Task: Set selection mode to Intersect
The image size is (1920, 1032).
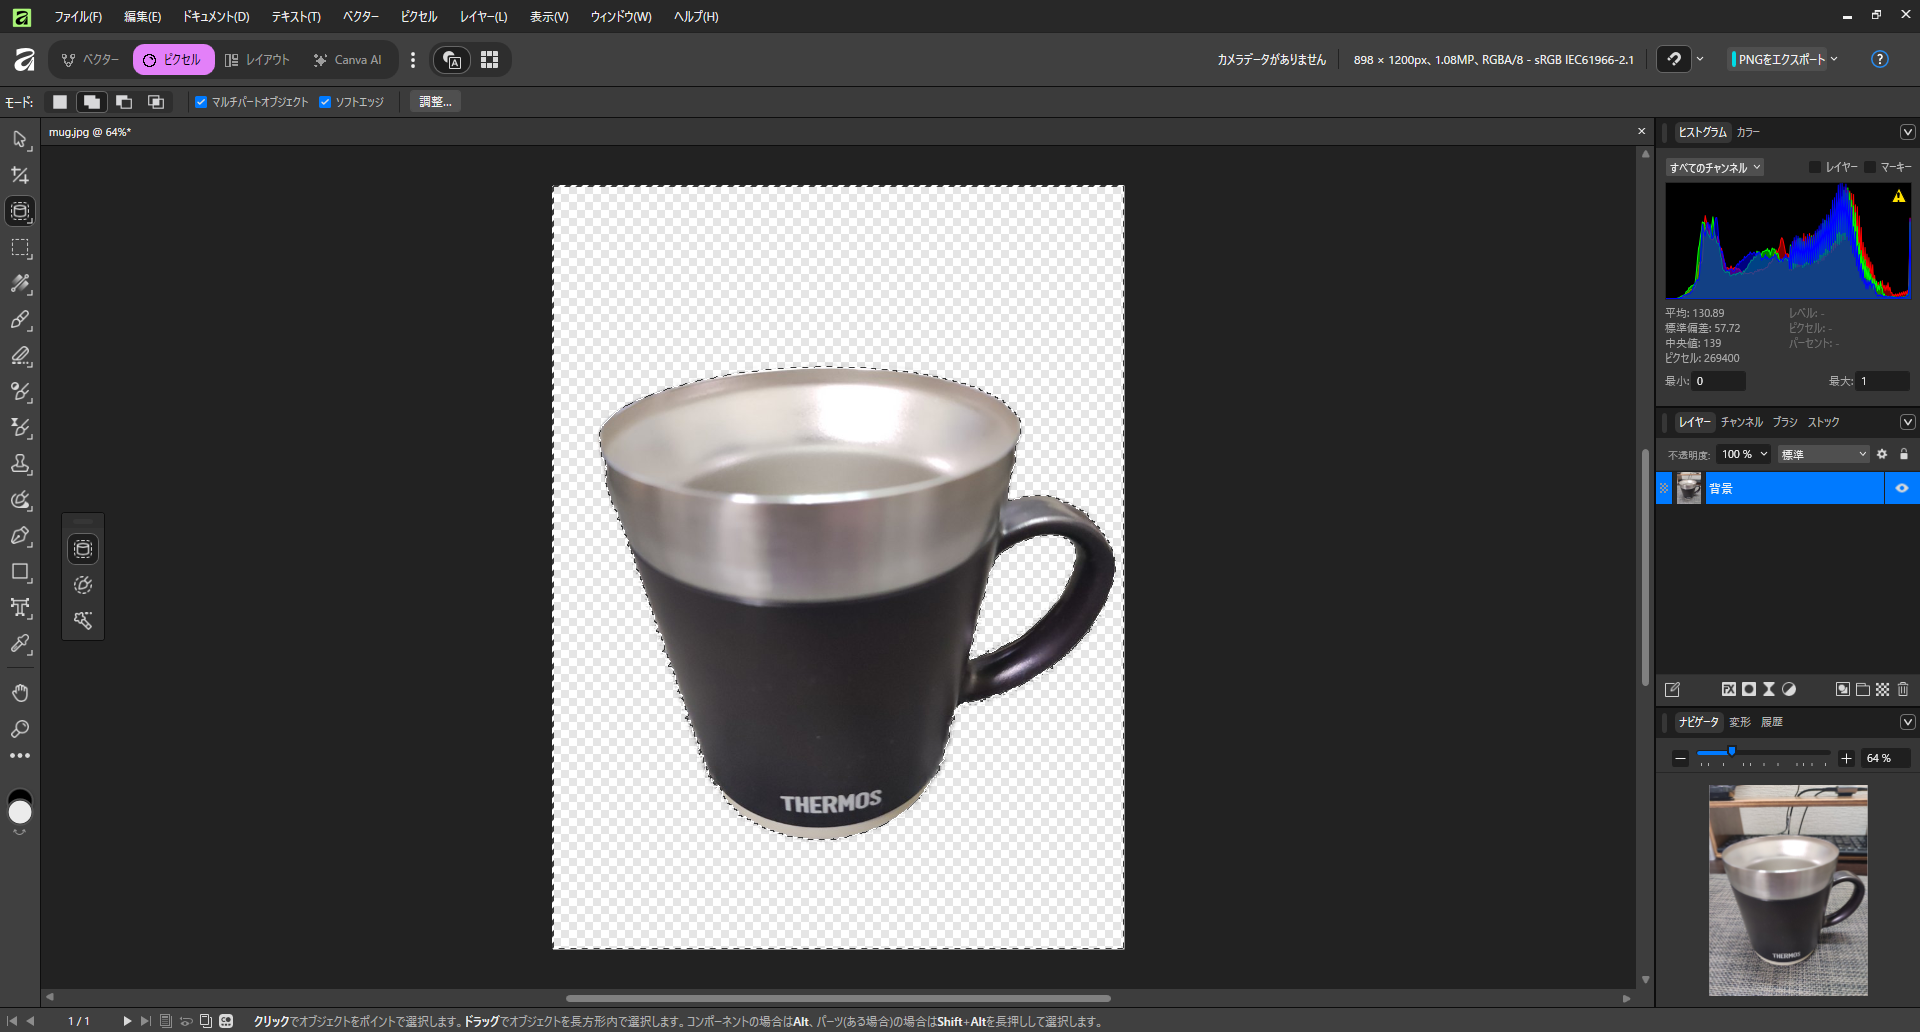Action: (x=156, y=102)
